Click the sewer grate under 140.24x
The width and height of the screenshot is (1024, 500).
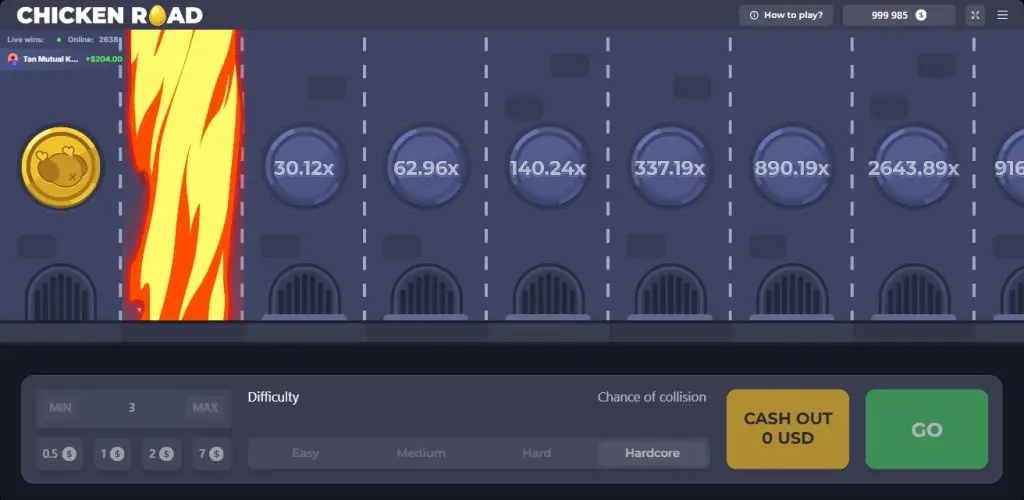pyautogui.click(x=549, y=292)
